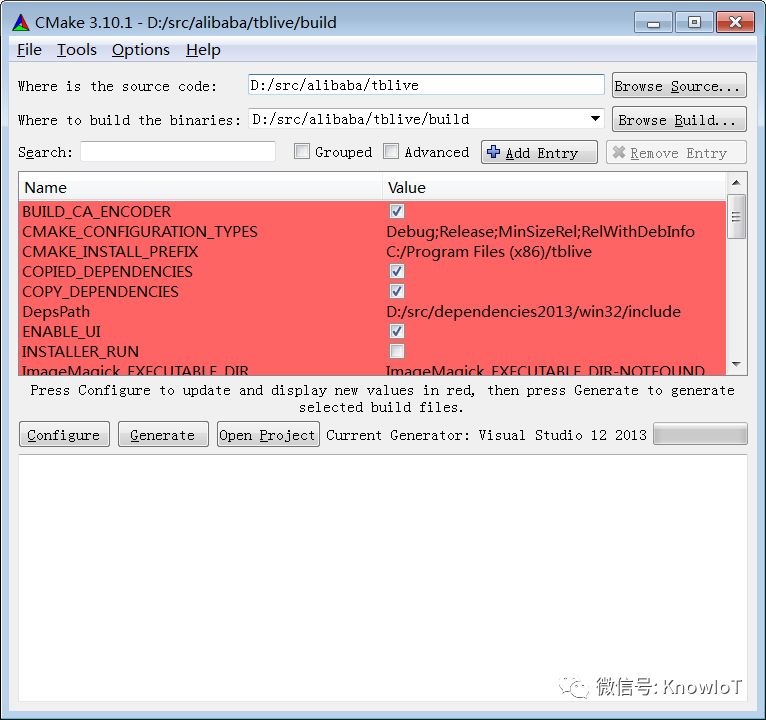Expand the build binaries path dropdown
The height and width of the screenshot is (720, 766).
595,119
